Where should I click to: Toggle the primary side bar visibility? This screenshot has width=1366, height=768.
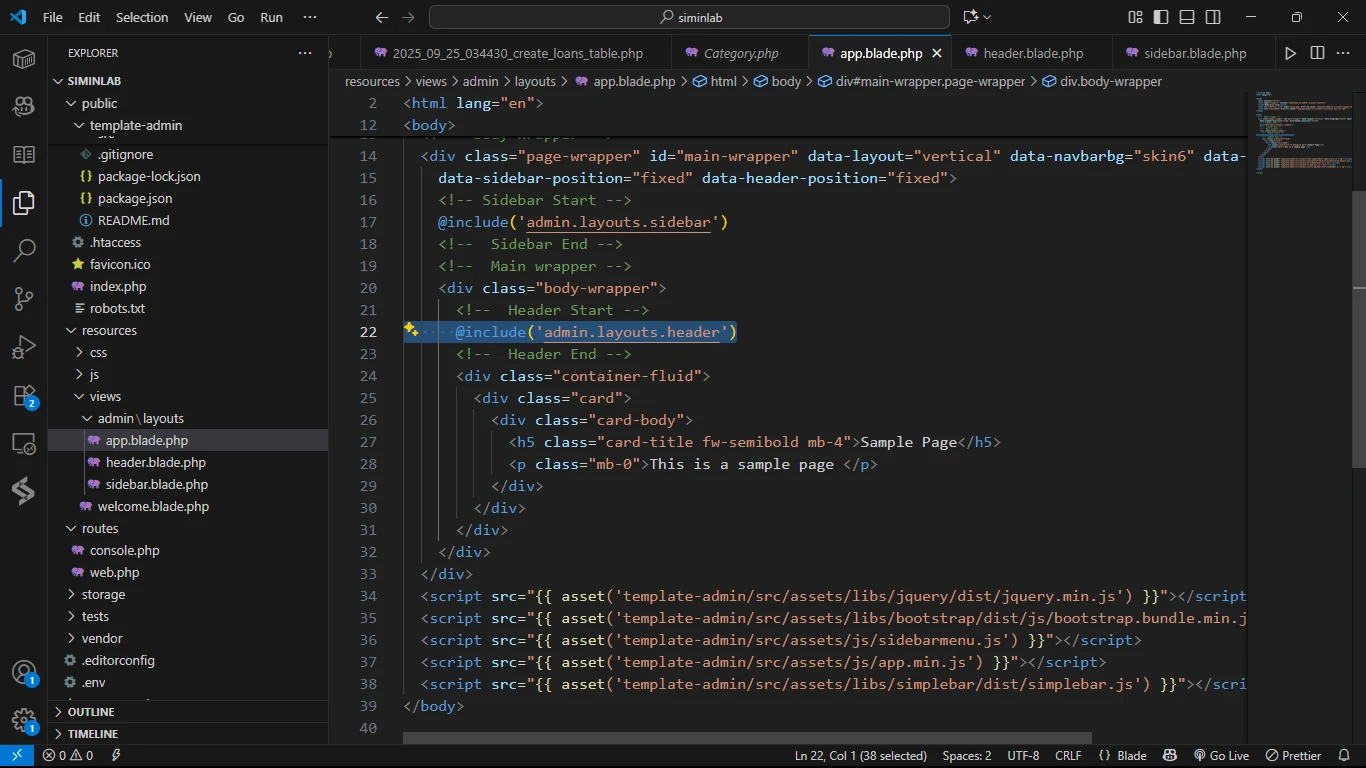point(1161,17)
